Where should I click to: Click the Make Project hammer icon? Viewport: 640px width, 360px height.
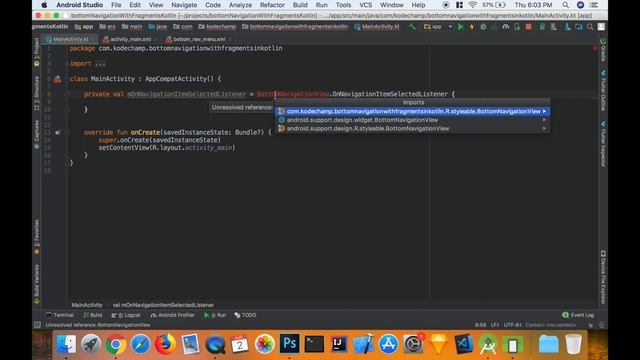pyautogui.click(x=412, y=27)
